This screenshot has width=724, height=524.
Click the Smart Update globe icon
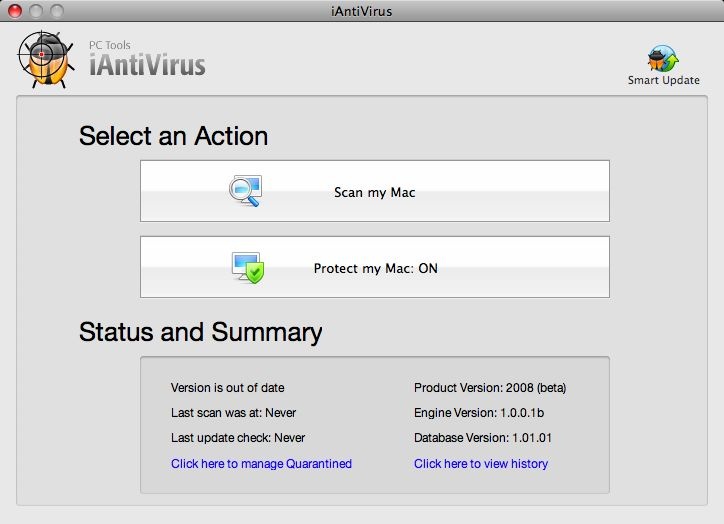[x=663, y=57]
